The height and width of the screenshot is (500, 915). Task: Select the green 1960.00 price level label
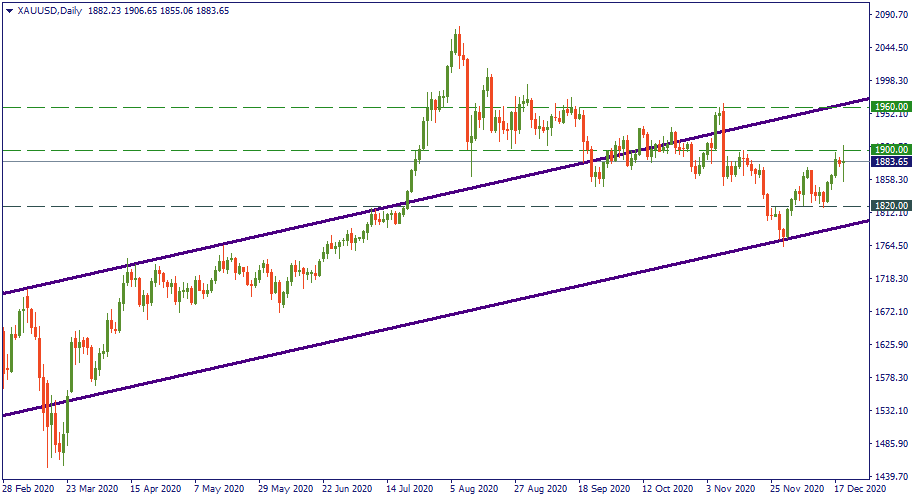tap(889, 106)
